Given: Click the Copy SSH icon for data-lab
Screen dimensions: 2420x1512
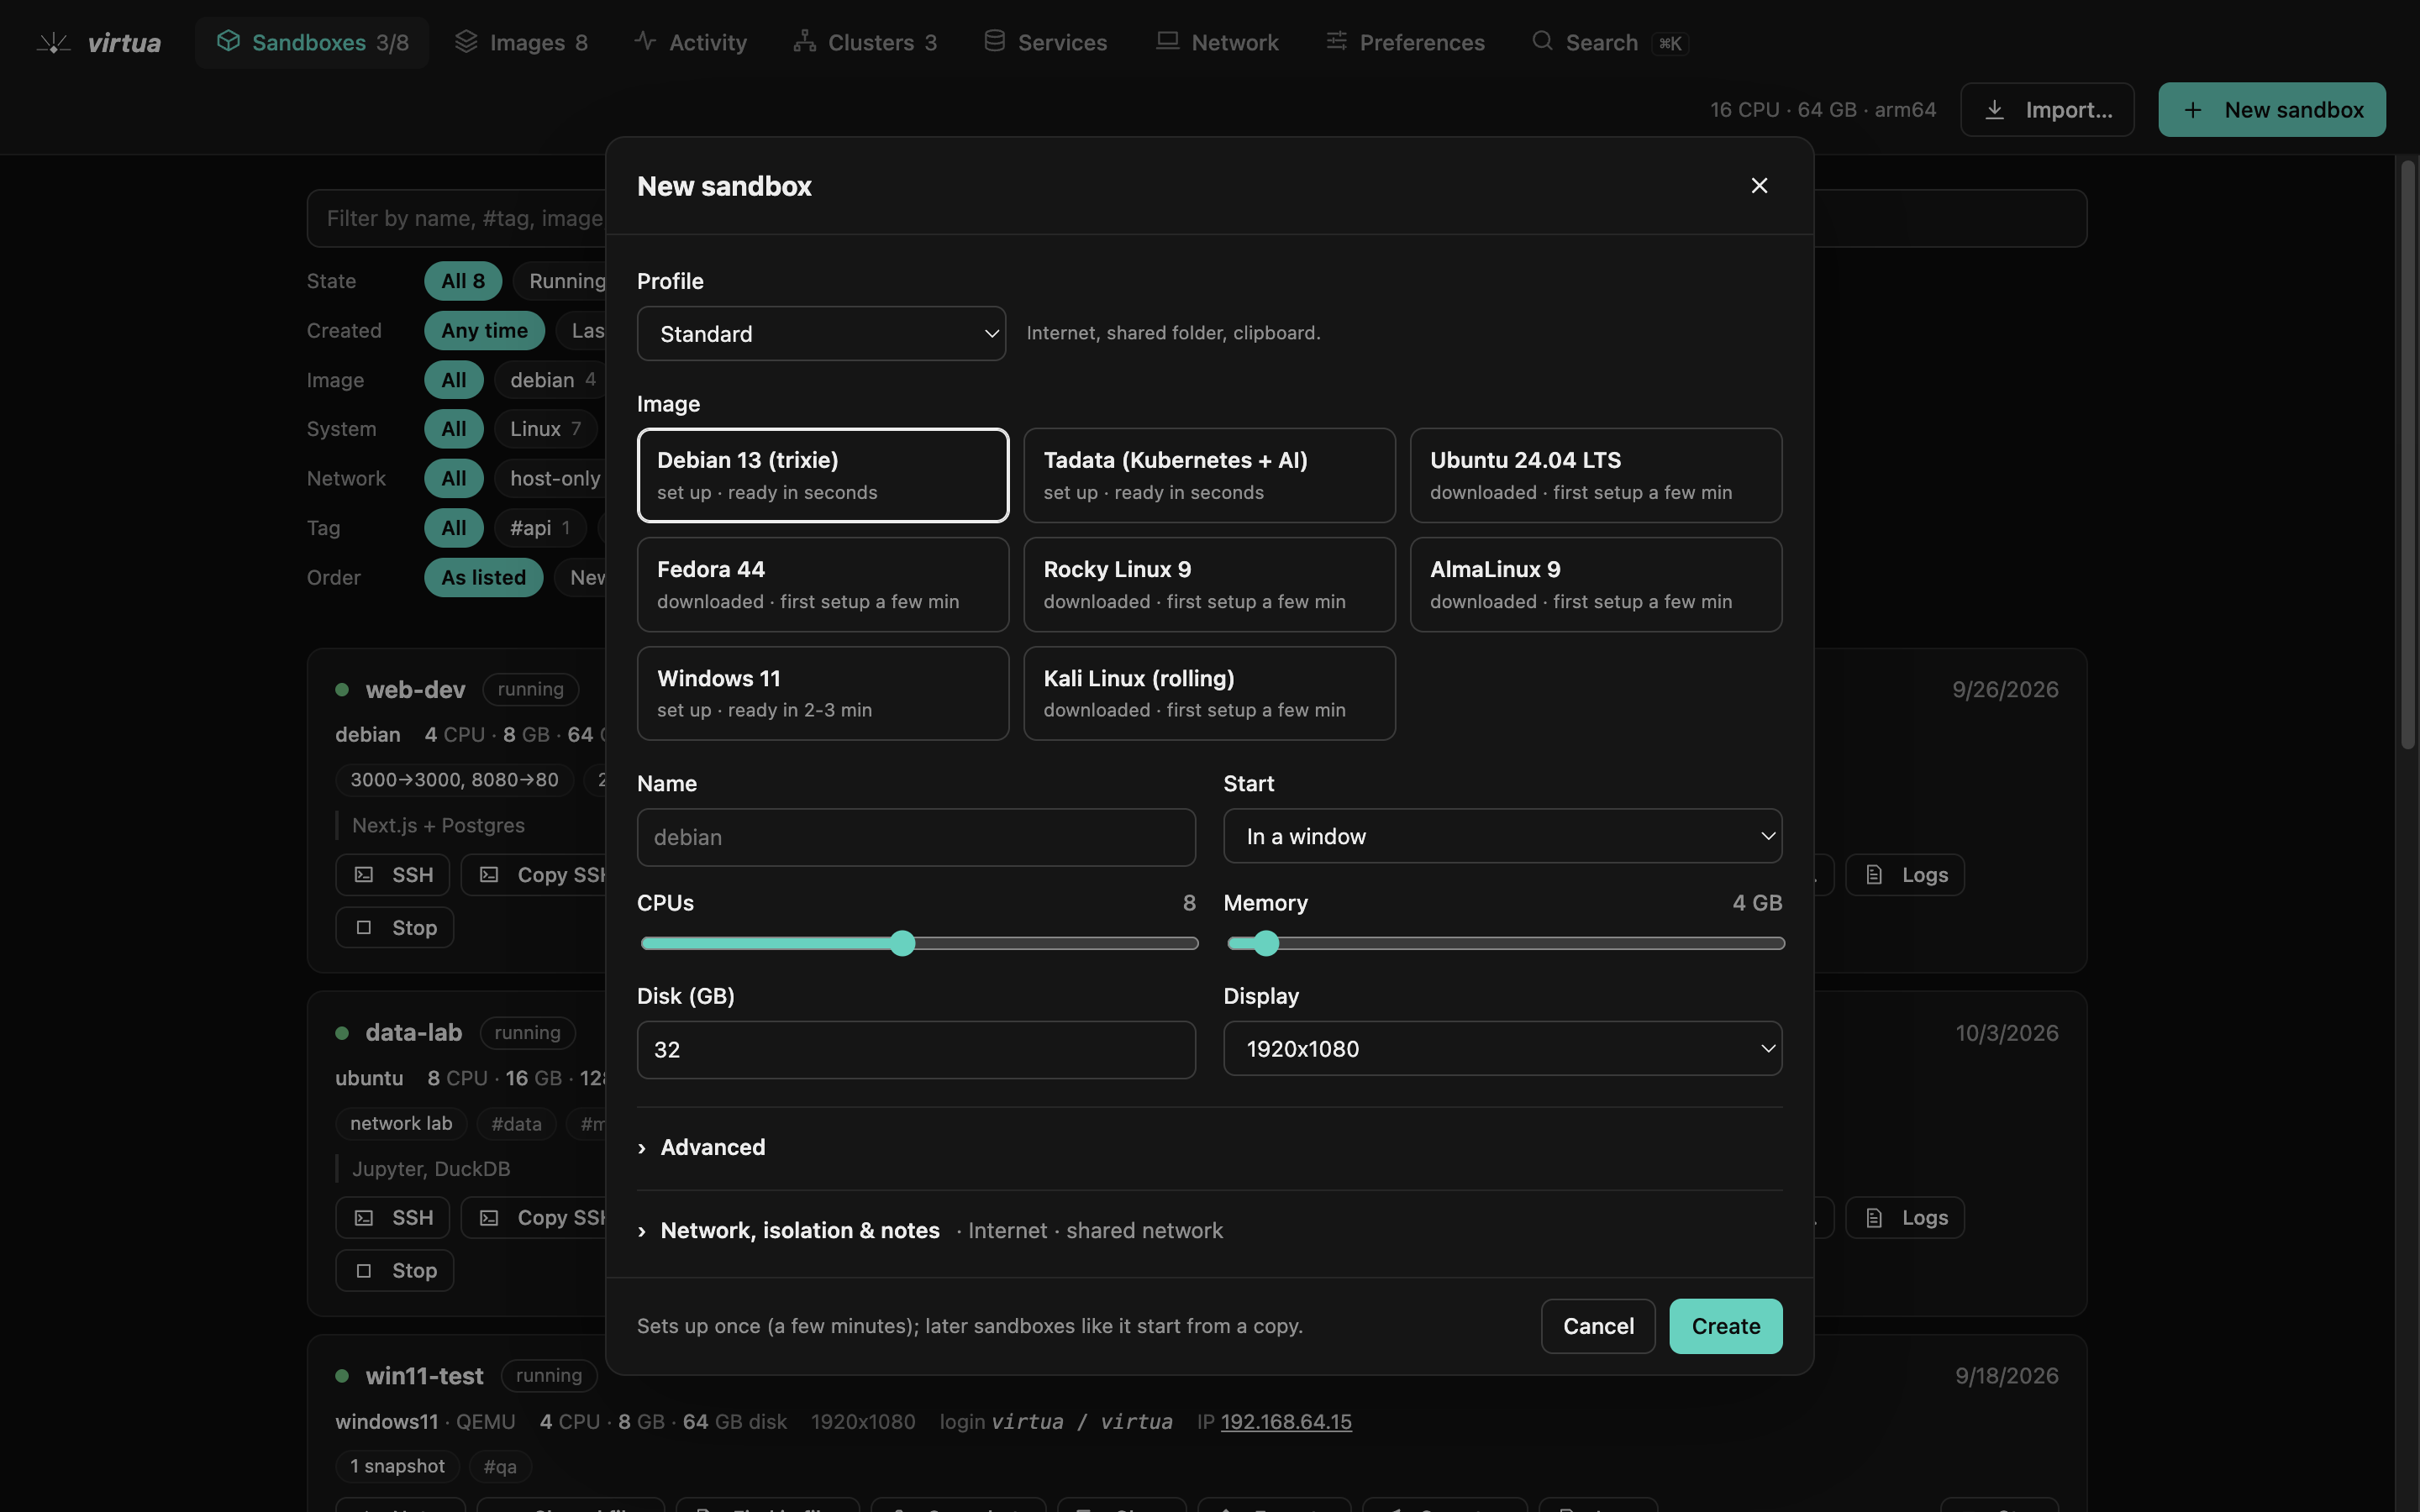Looking at the screenshot, I should pyautogui.click(x=489, y=1218).
